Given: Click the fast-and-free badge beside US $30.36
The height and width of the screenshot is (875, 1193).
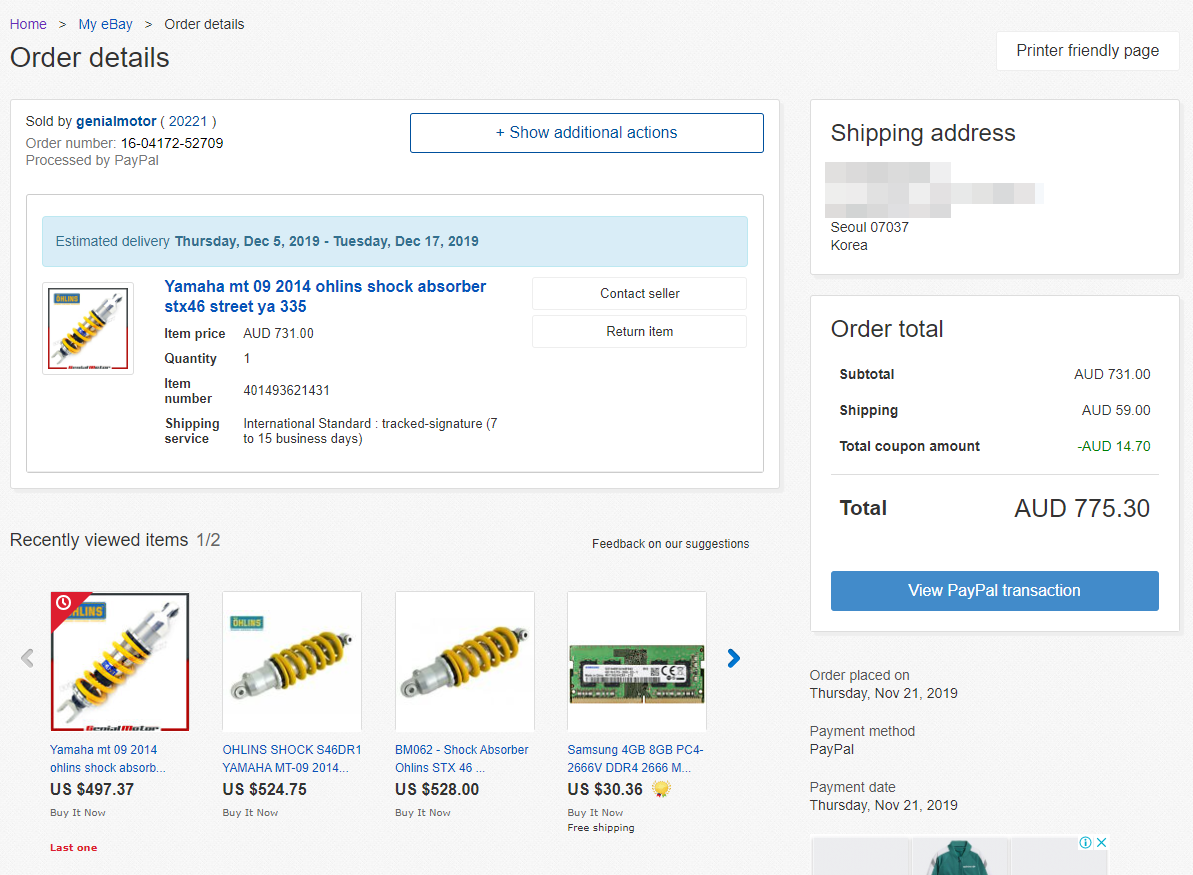Looking at the screenshot, I should [x=661, y=789].
